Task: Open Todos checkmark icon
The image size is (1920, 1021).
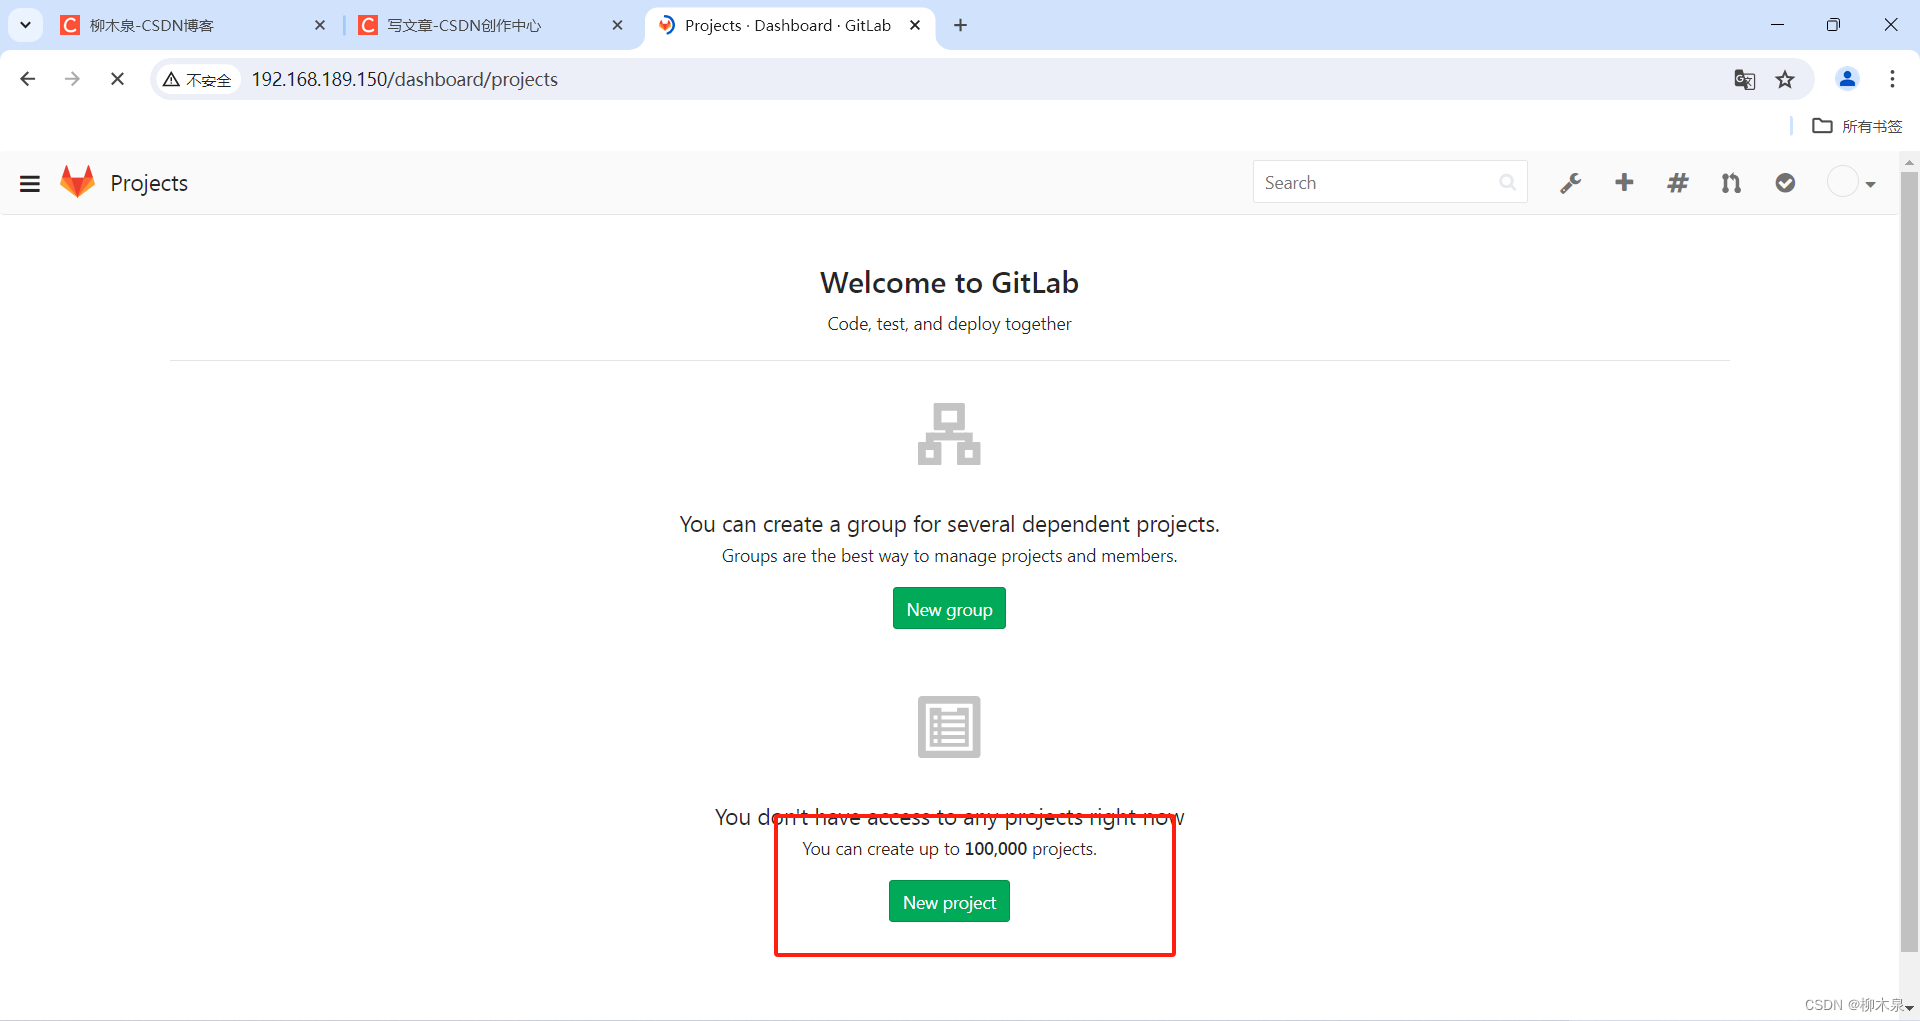Action: [1785, 183]
